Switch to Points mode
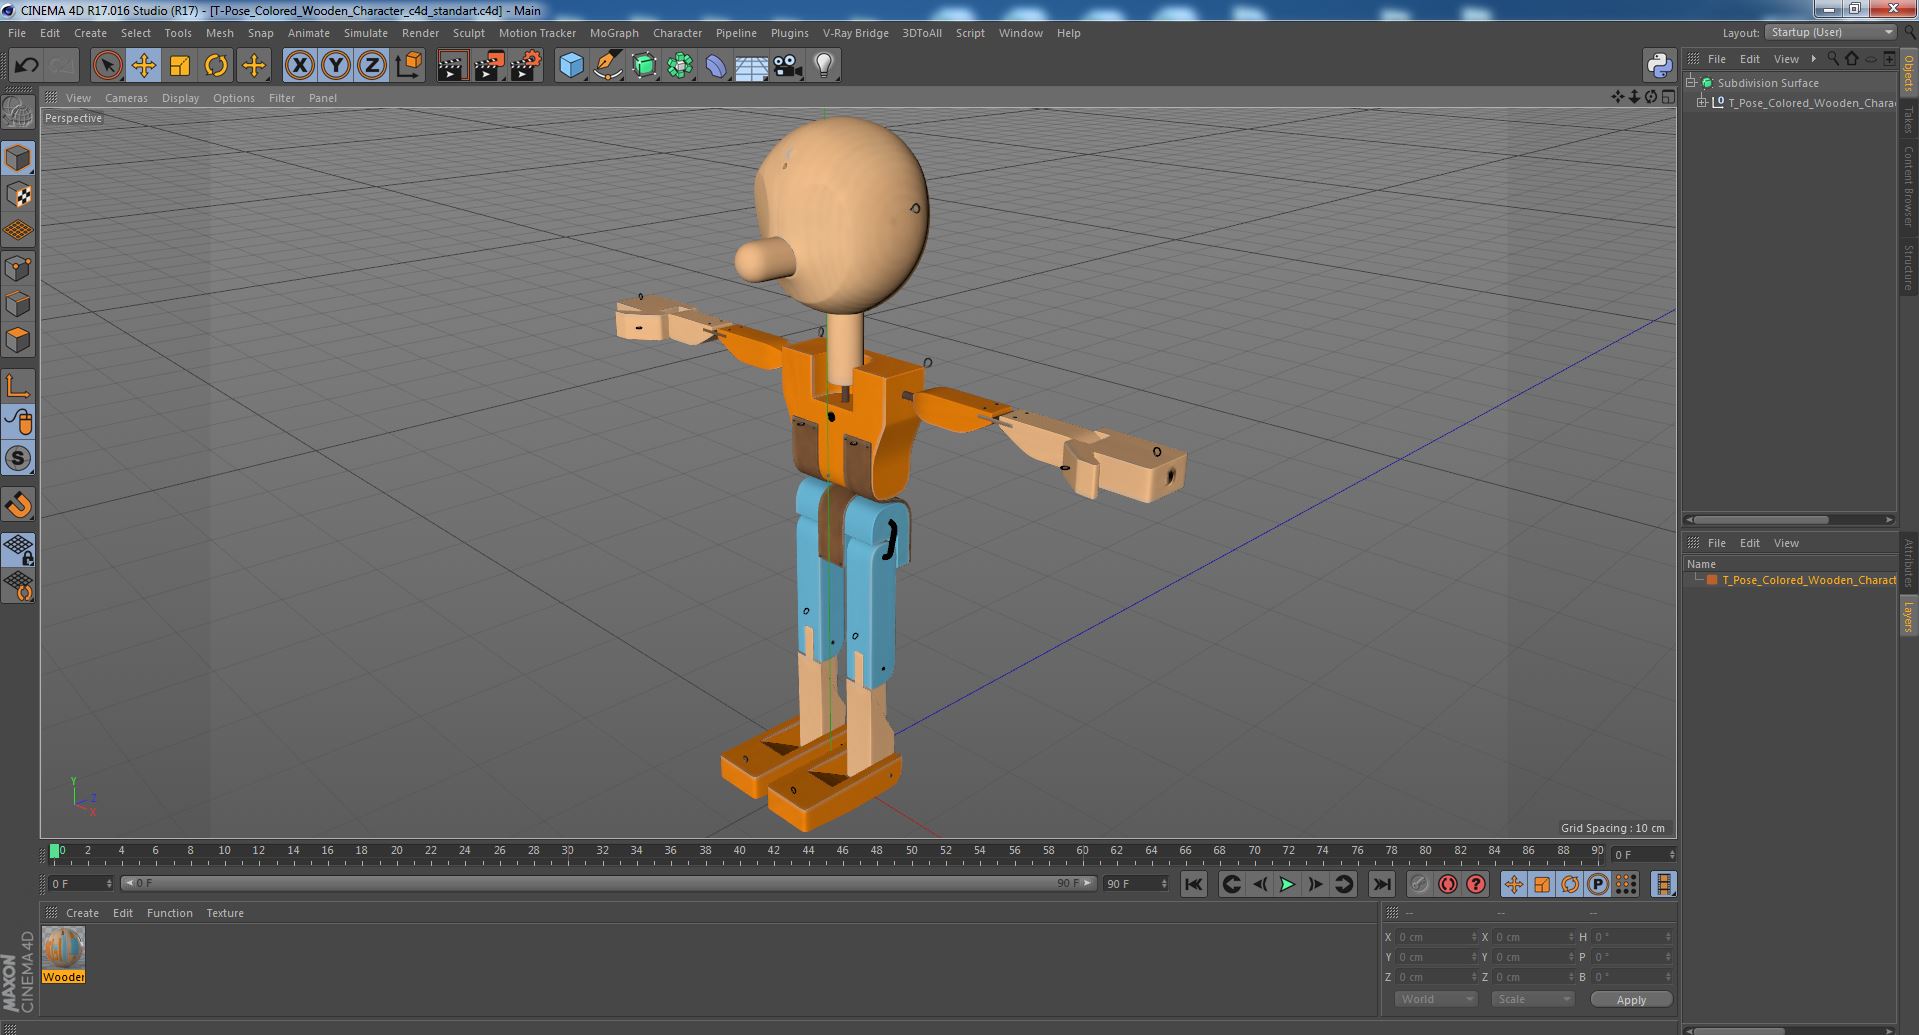 18,267
